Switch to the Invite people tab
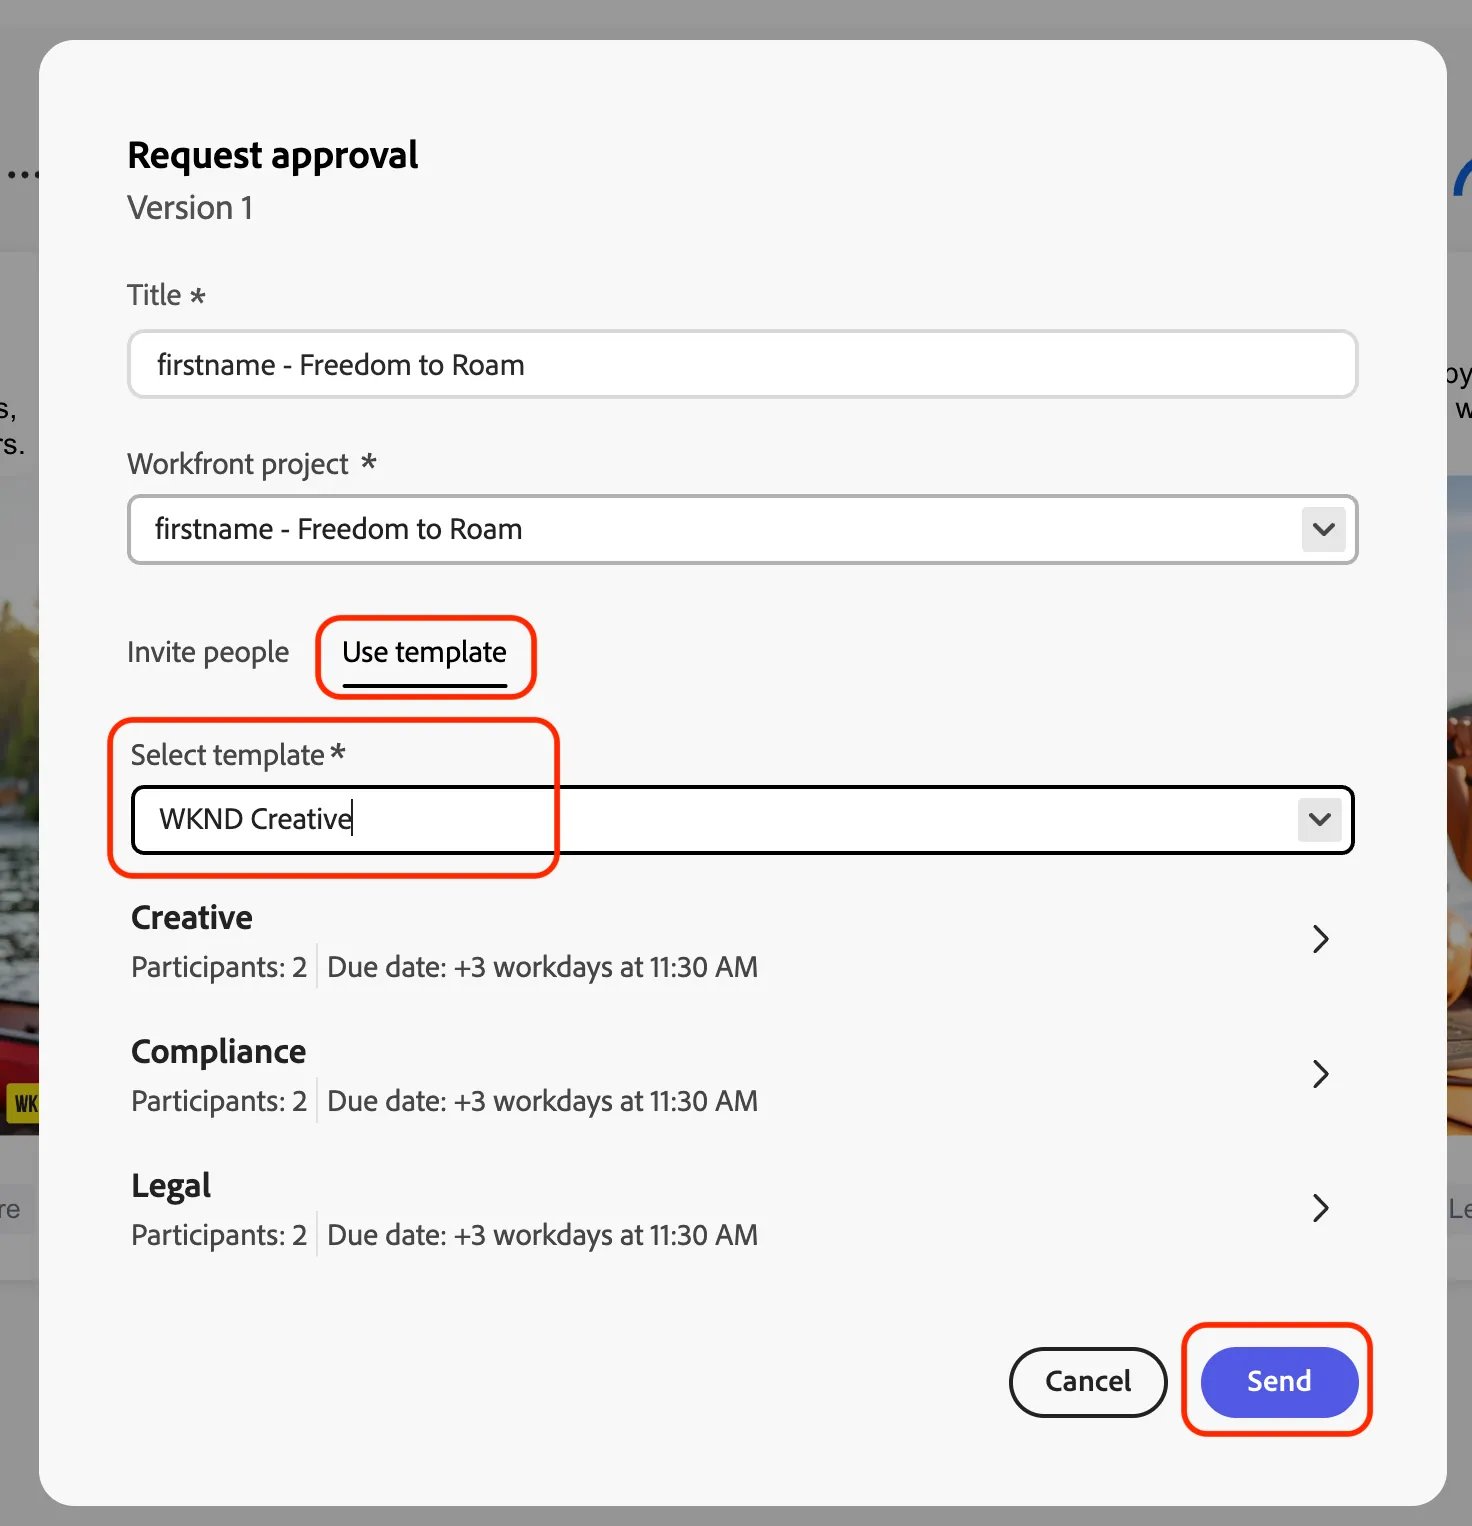 tap(208, 652)
